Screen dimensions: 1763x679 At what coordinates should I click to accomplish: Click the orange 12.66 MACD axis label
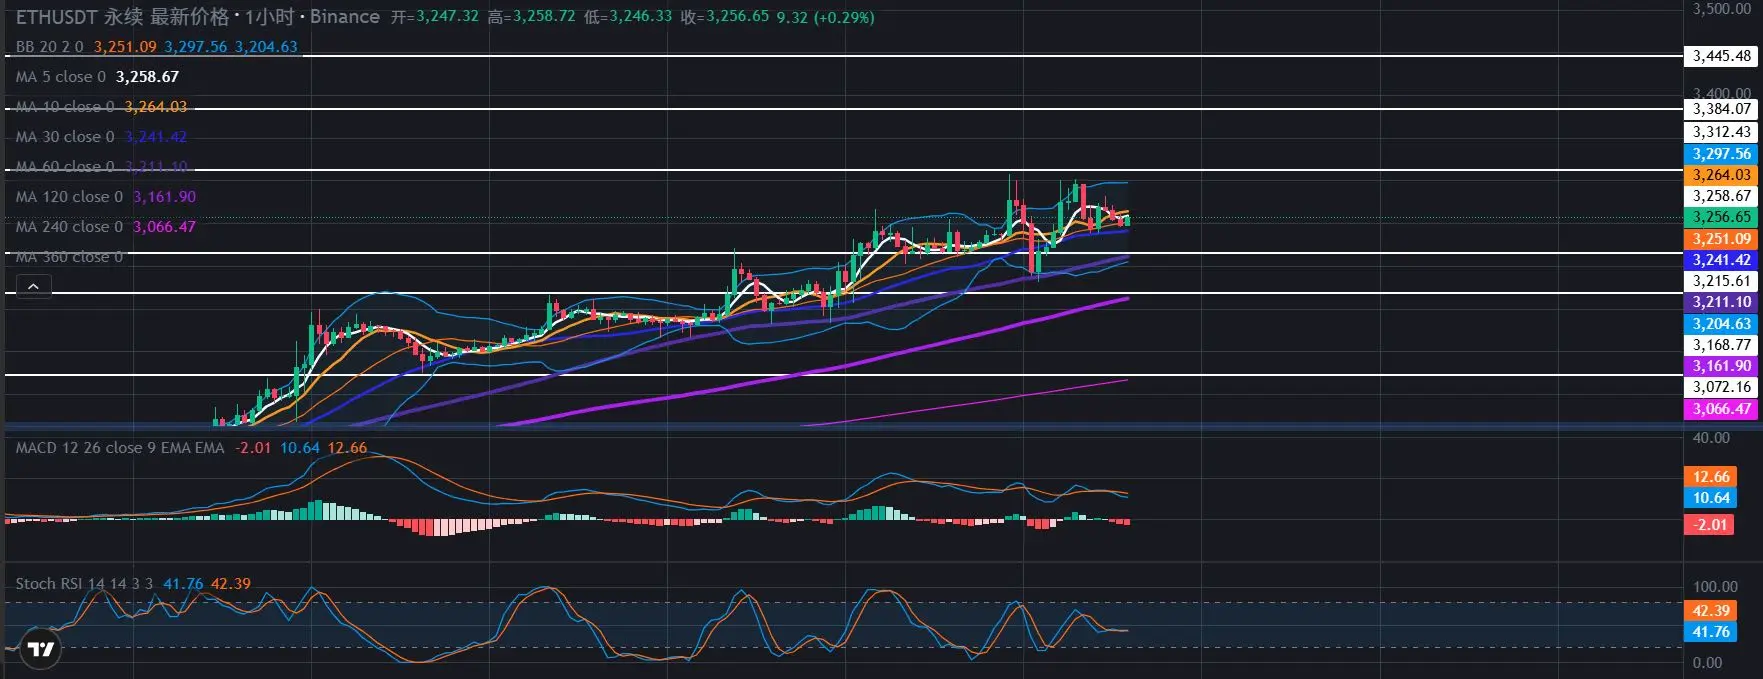pyautogui.click(x=1711, y=477)
